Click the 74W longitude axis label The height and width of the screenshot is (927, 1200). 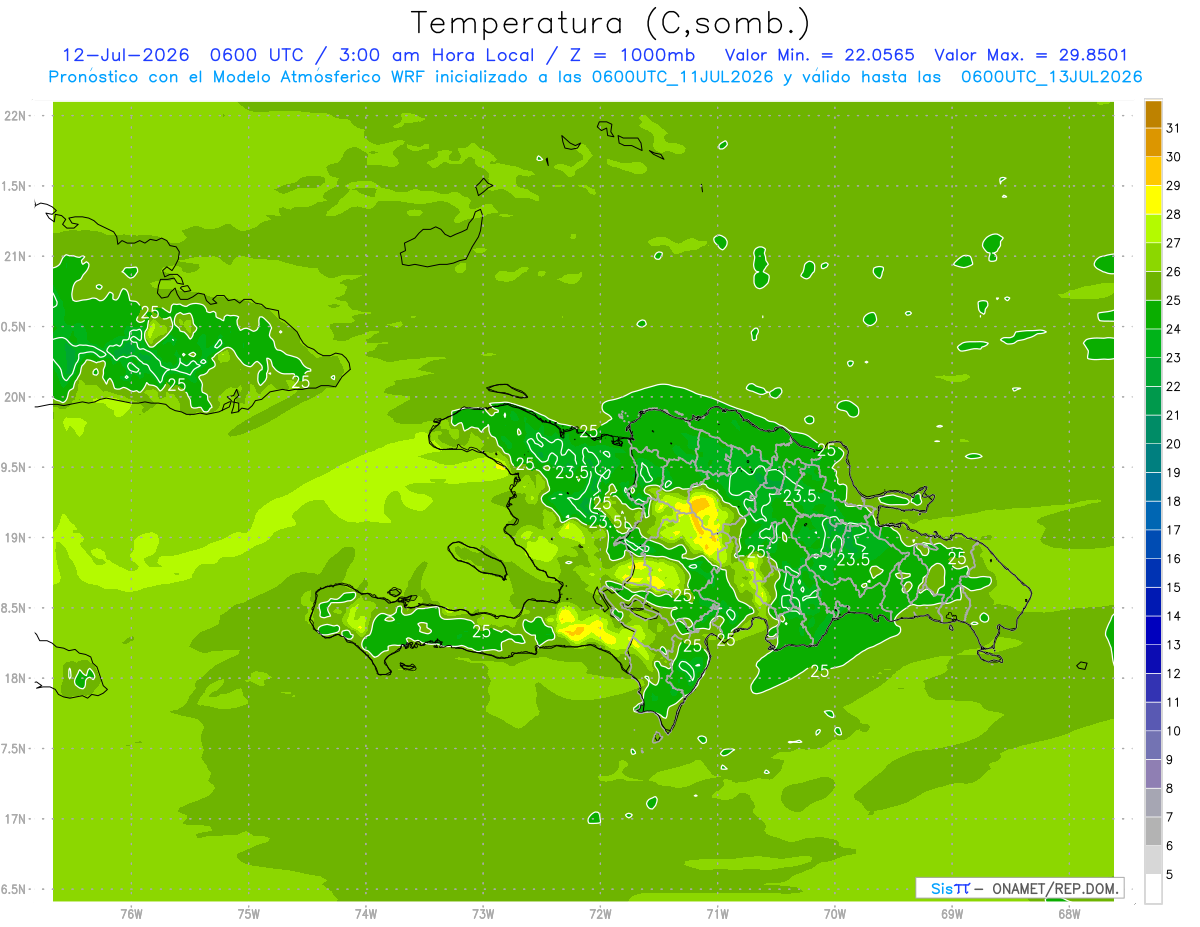[x=366, y=913]
